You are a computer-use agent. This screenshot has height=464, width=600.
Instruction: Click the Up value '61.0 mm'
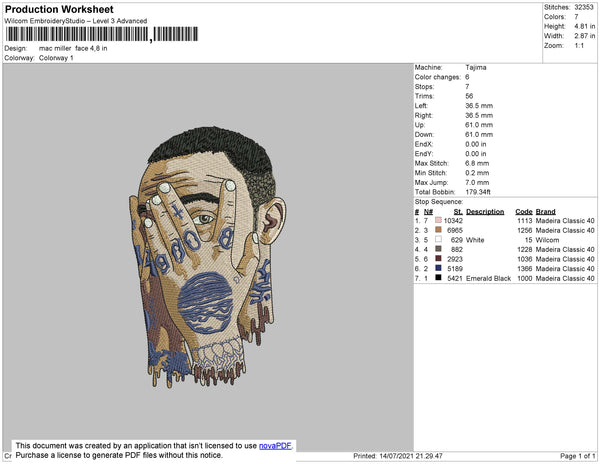click(x=479, y=125)
